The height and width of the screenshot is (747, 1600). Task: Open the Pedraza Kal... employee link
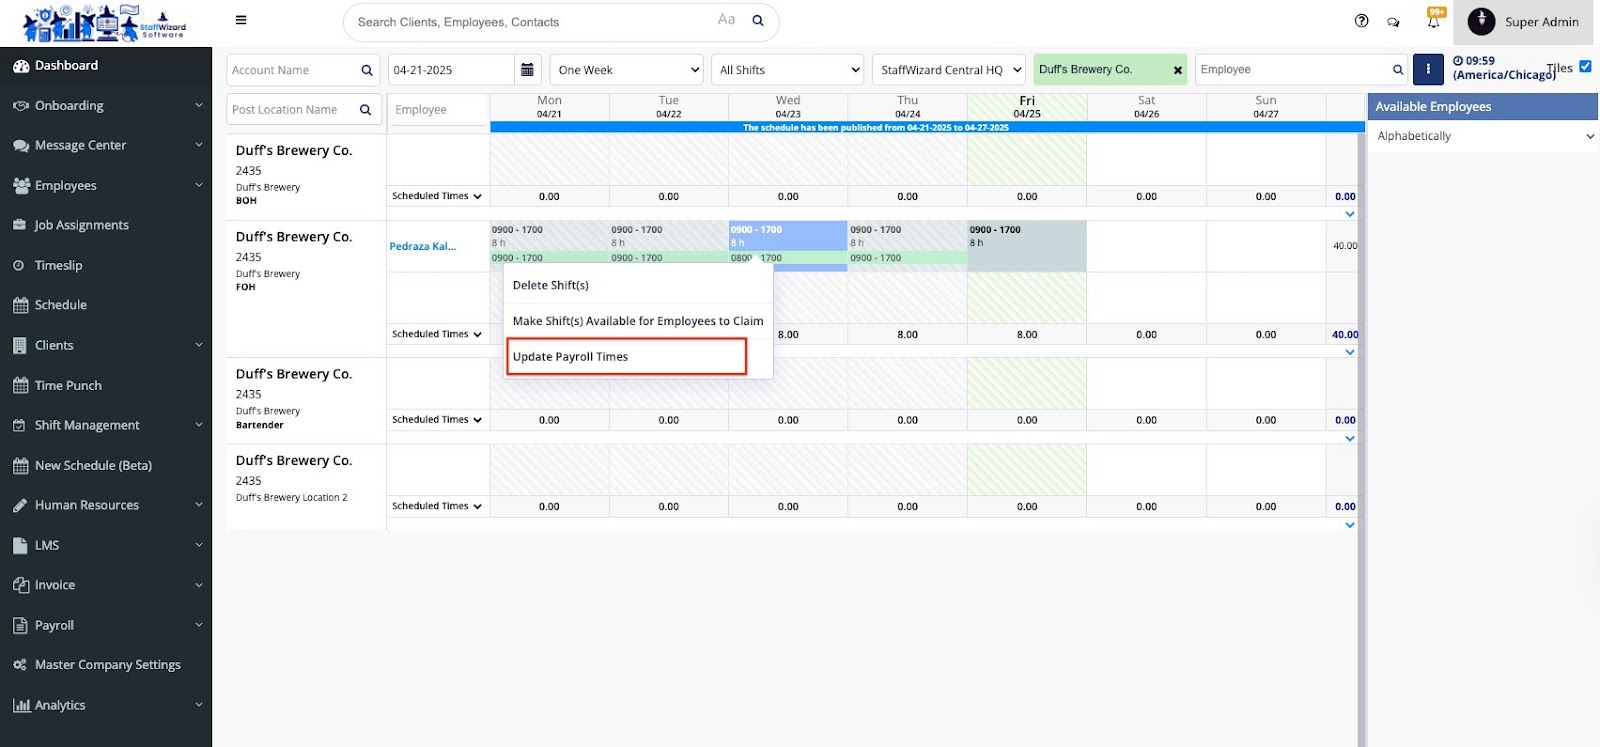422,246
